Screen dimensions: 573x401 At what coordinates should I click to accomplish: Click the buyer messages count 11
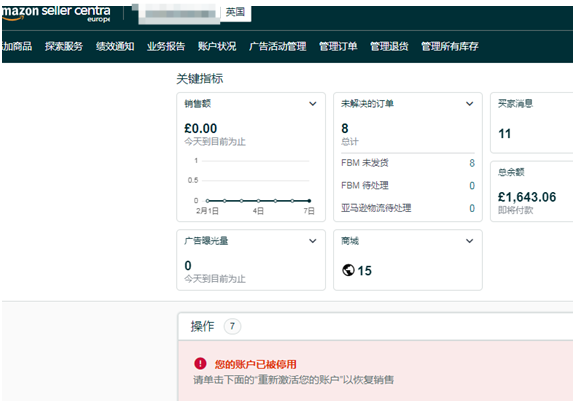tap(505, 134)
